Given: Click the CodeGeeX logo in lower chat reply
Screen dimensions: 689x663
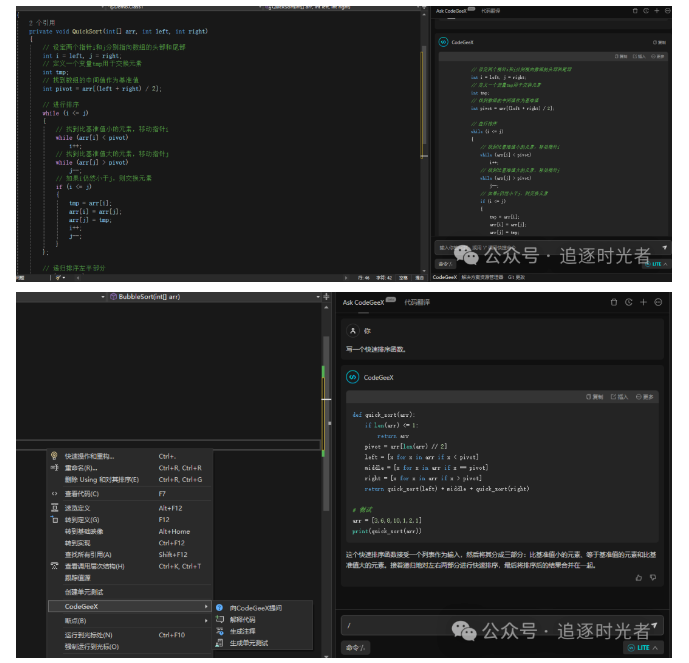Looking at the screenshot, I should [352, 377].
